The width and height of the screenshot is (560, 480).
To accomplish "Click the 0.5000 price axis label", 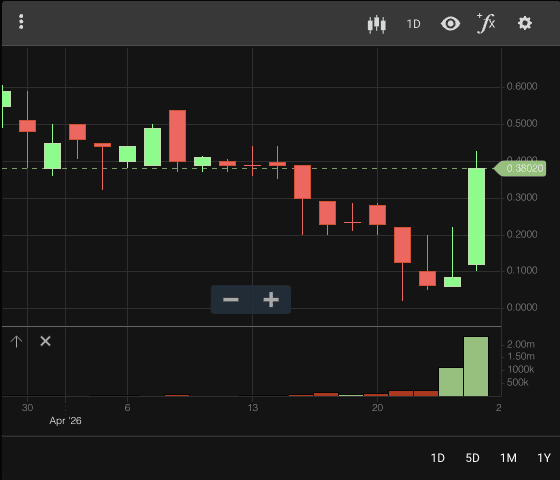I will click(x=522, y=124).
